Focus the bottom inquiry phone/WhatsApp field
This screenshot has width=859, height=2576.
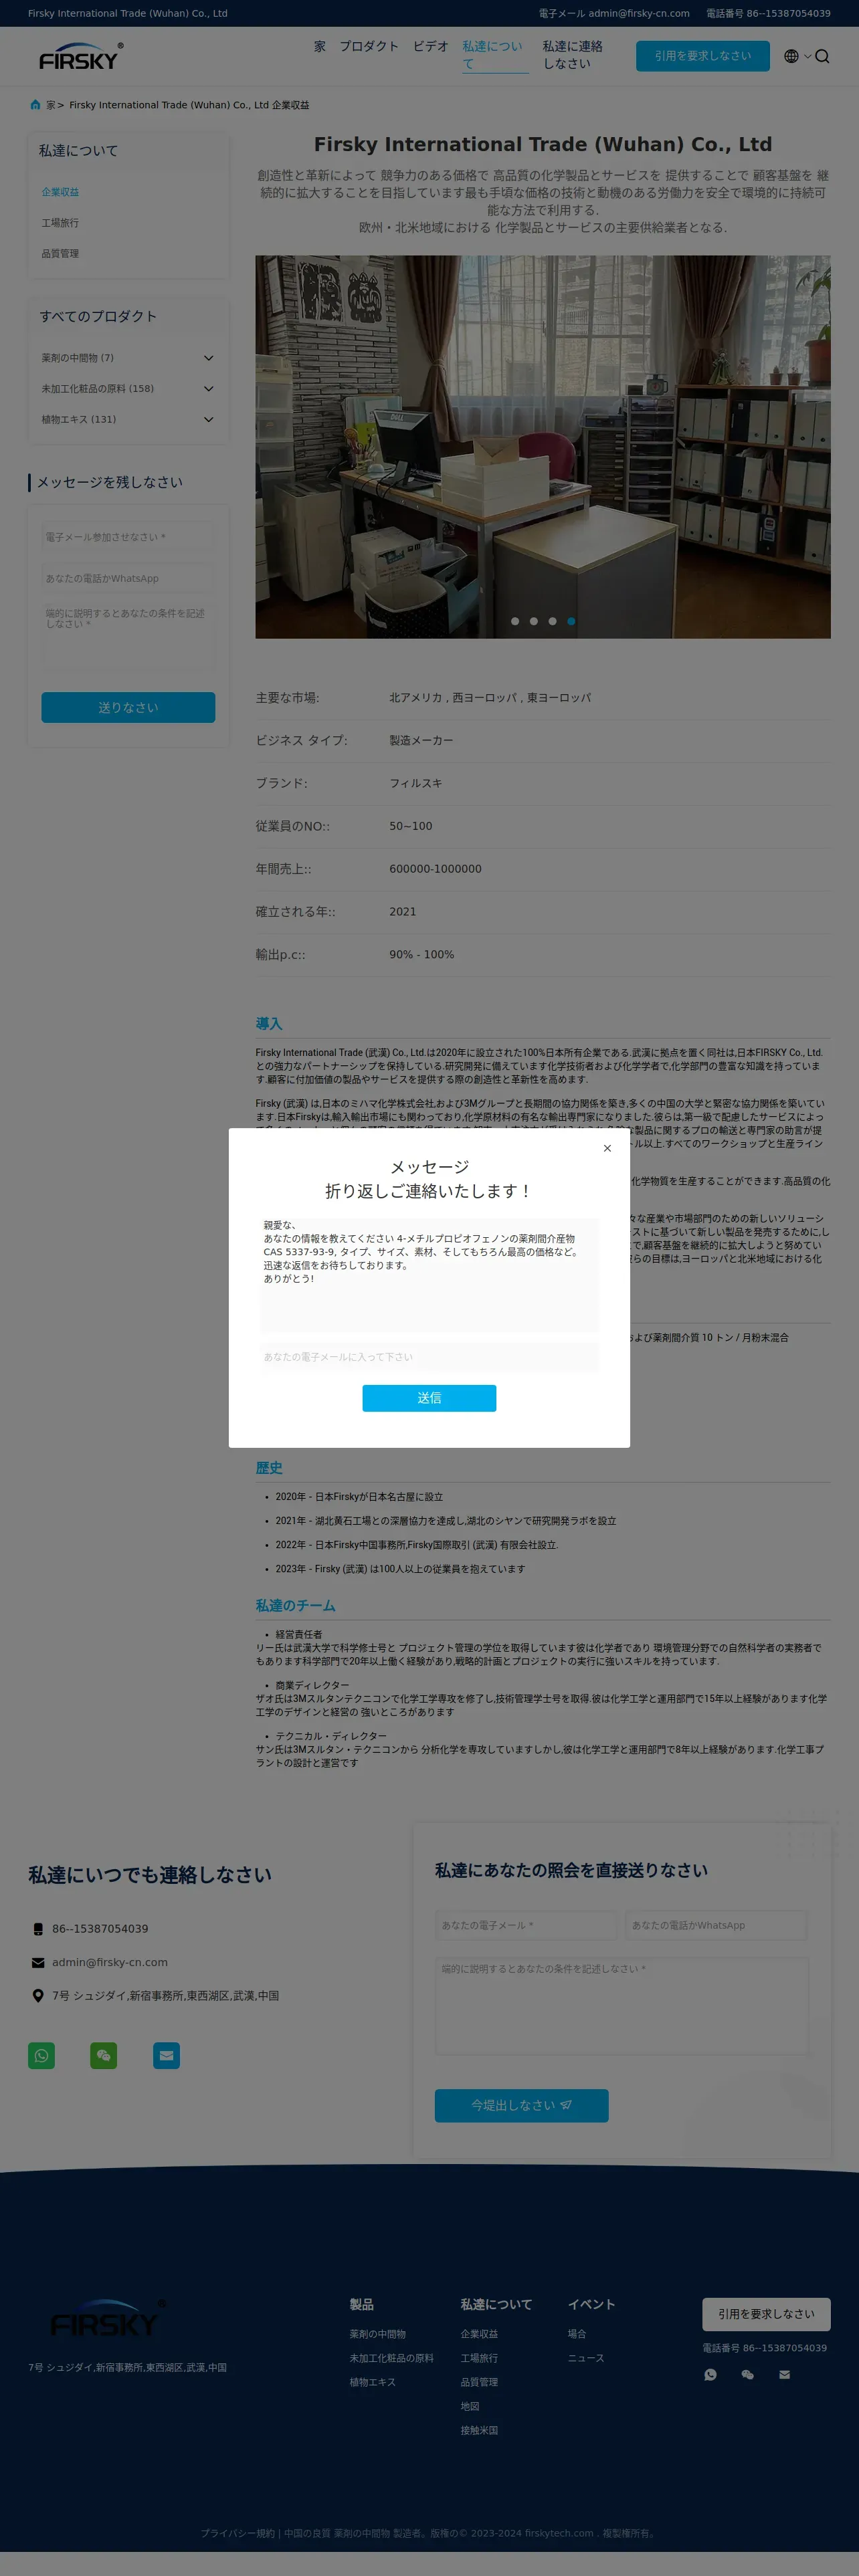pos(716,1925)
